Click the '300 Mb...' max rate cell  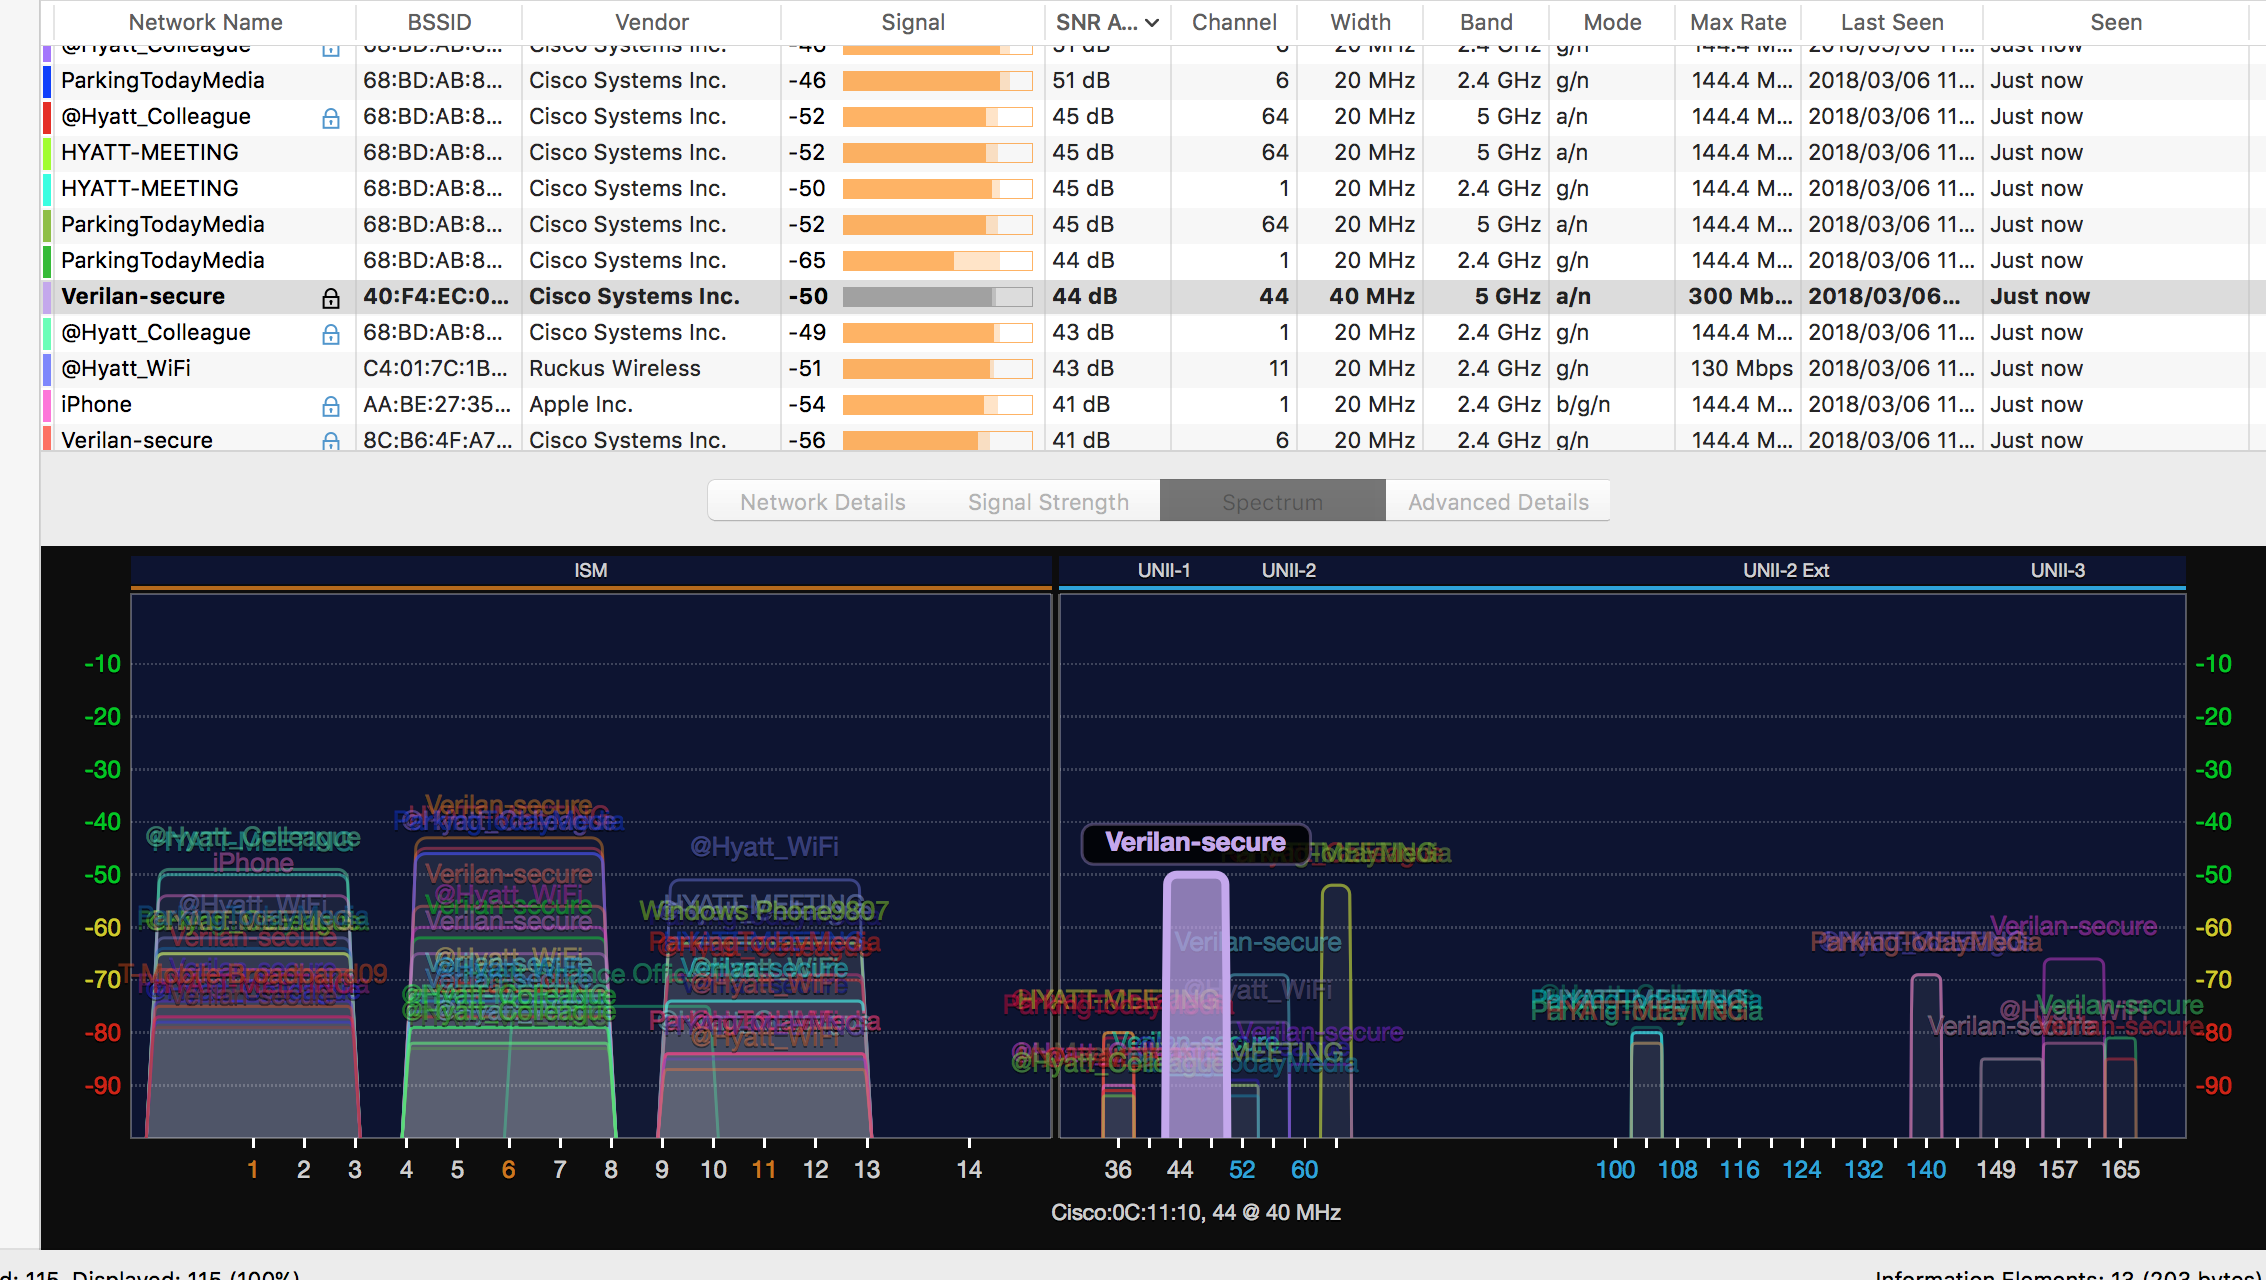[x=1740, y=297]
